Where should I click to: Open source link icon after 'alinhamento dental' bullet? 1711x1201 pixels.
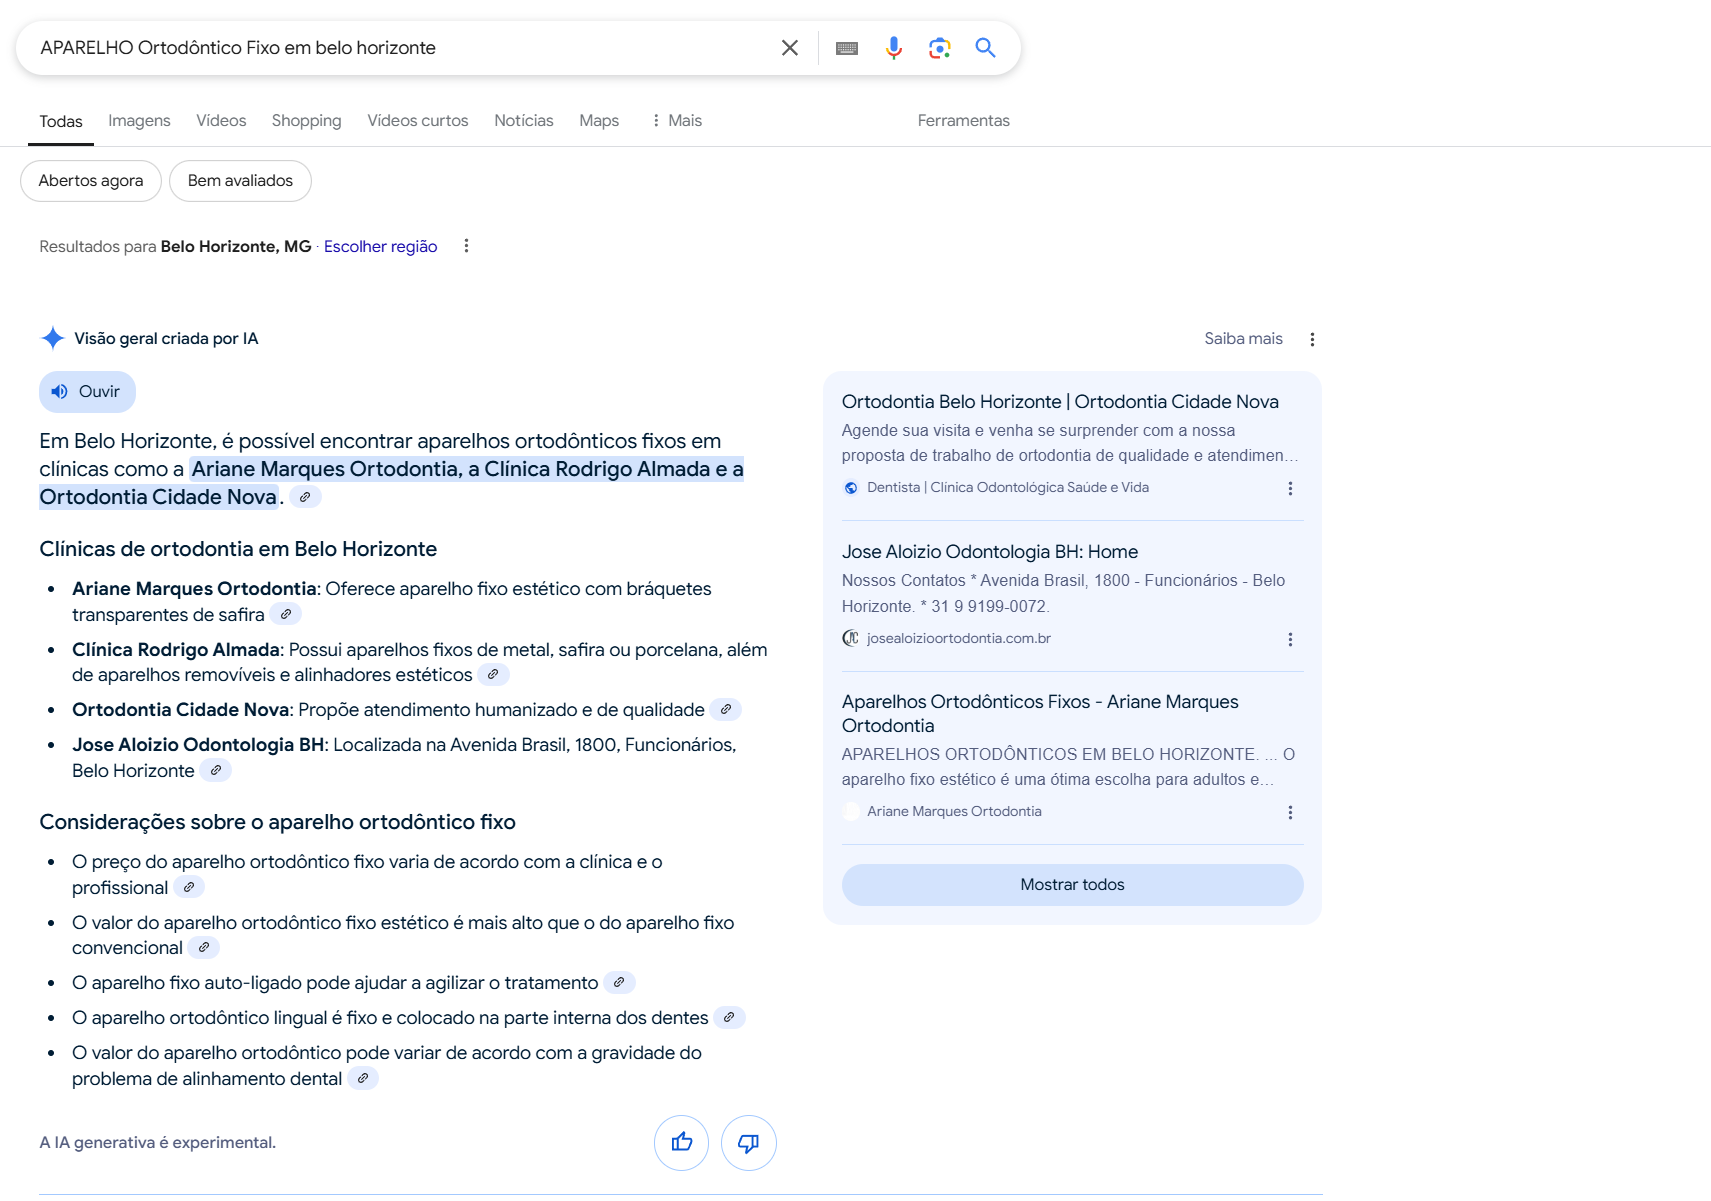tap(363, 1078)
